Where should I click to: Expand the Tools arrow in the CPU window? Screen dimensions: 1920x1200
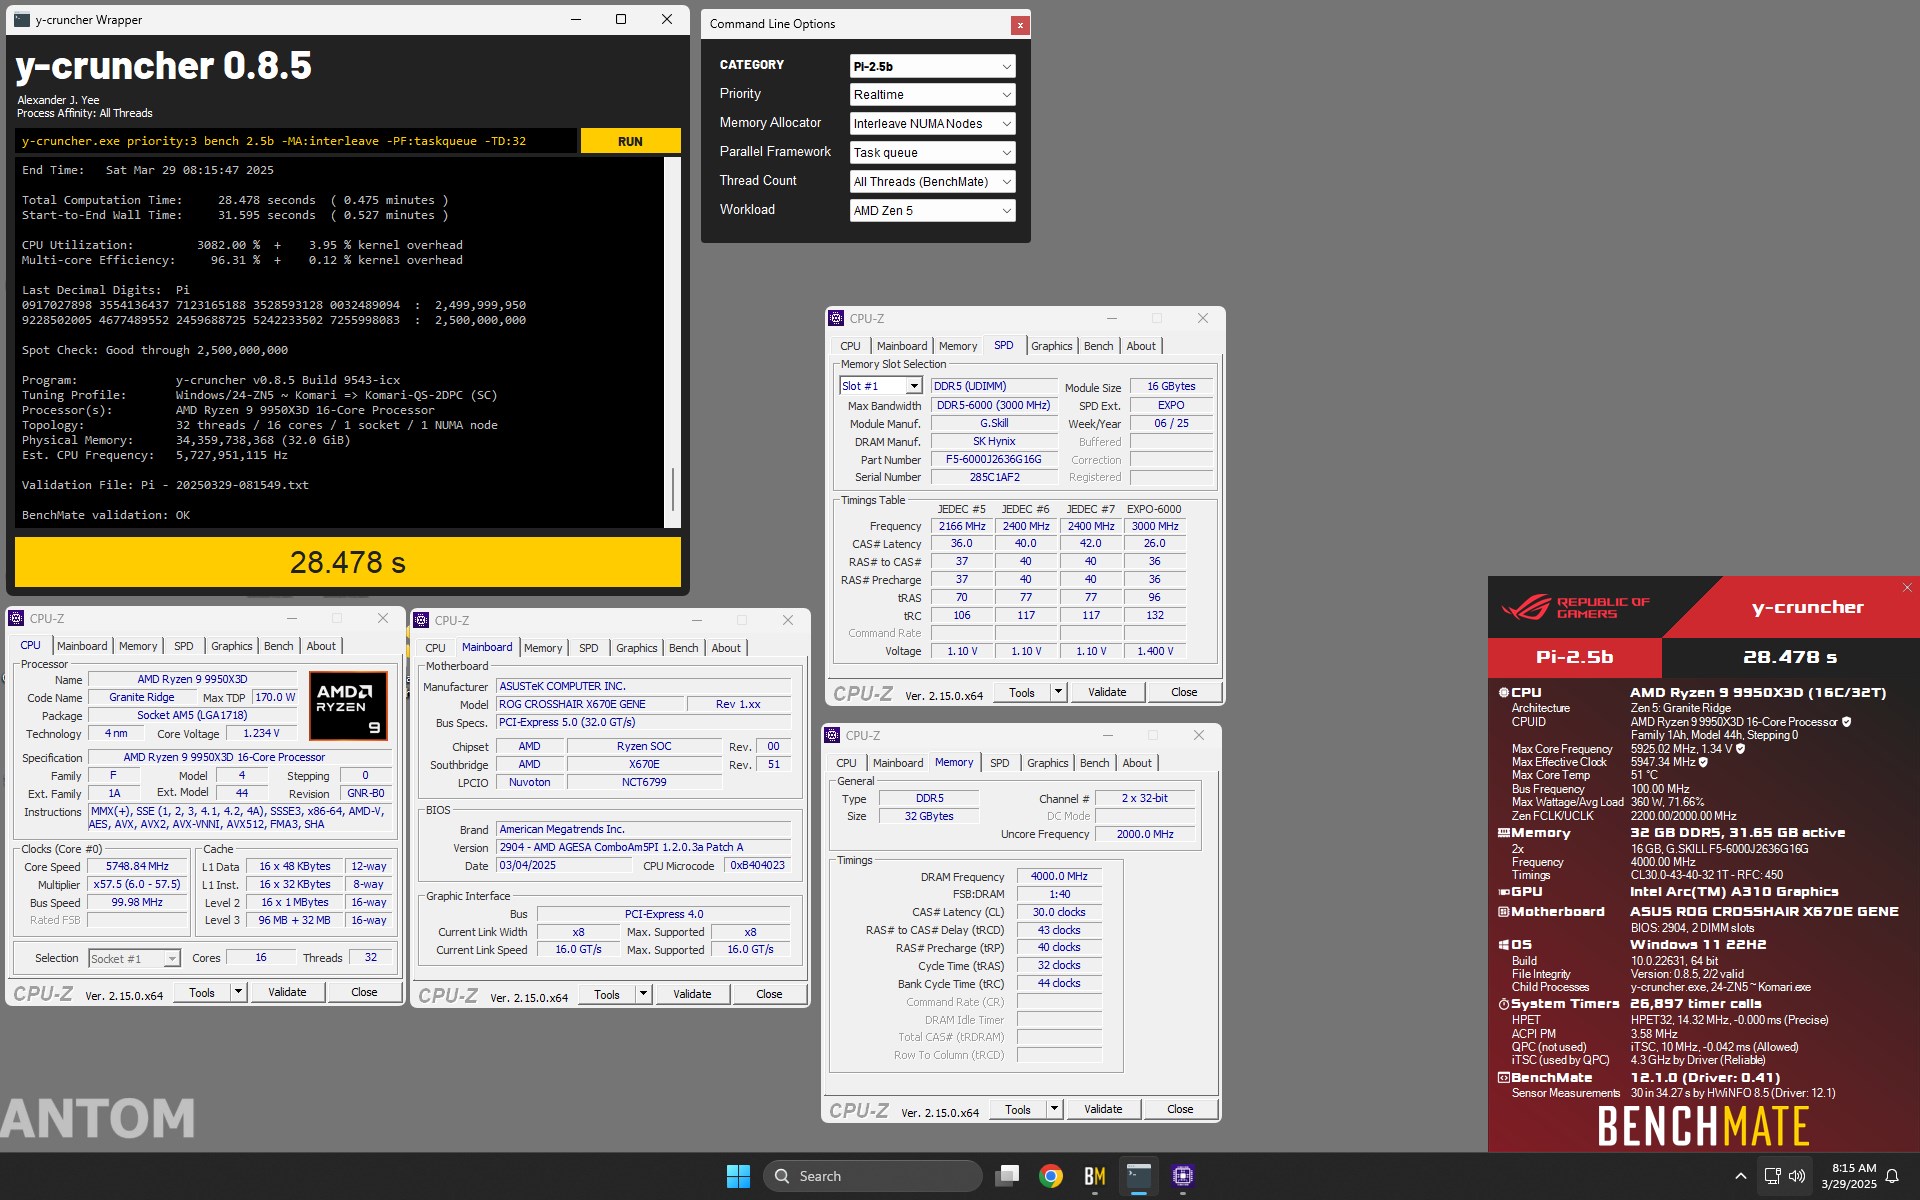[239, 992]
